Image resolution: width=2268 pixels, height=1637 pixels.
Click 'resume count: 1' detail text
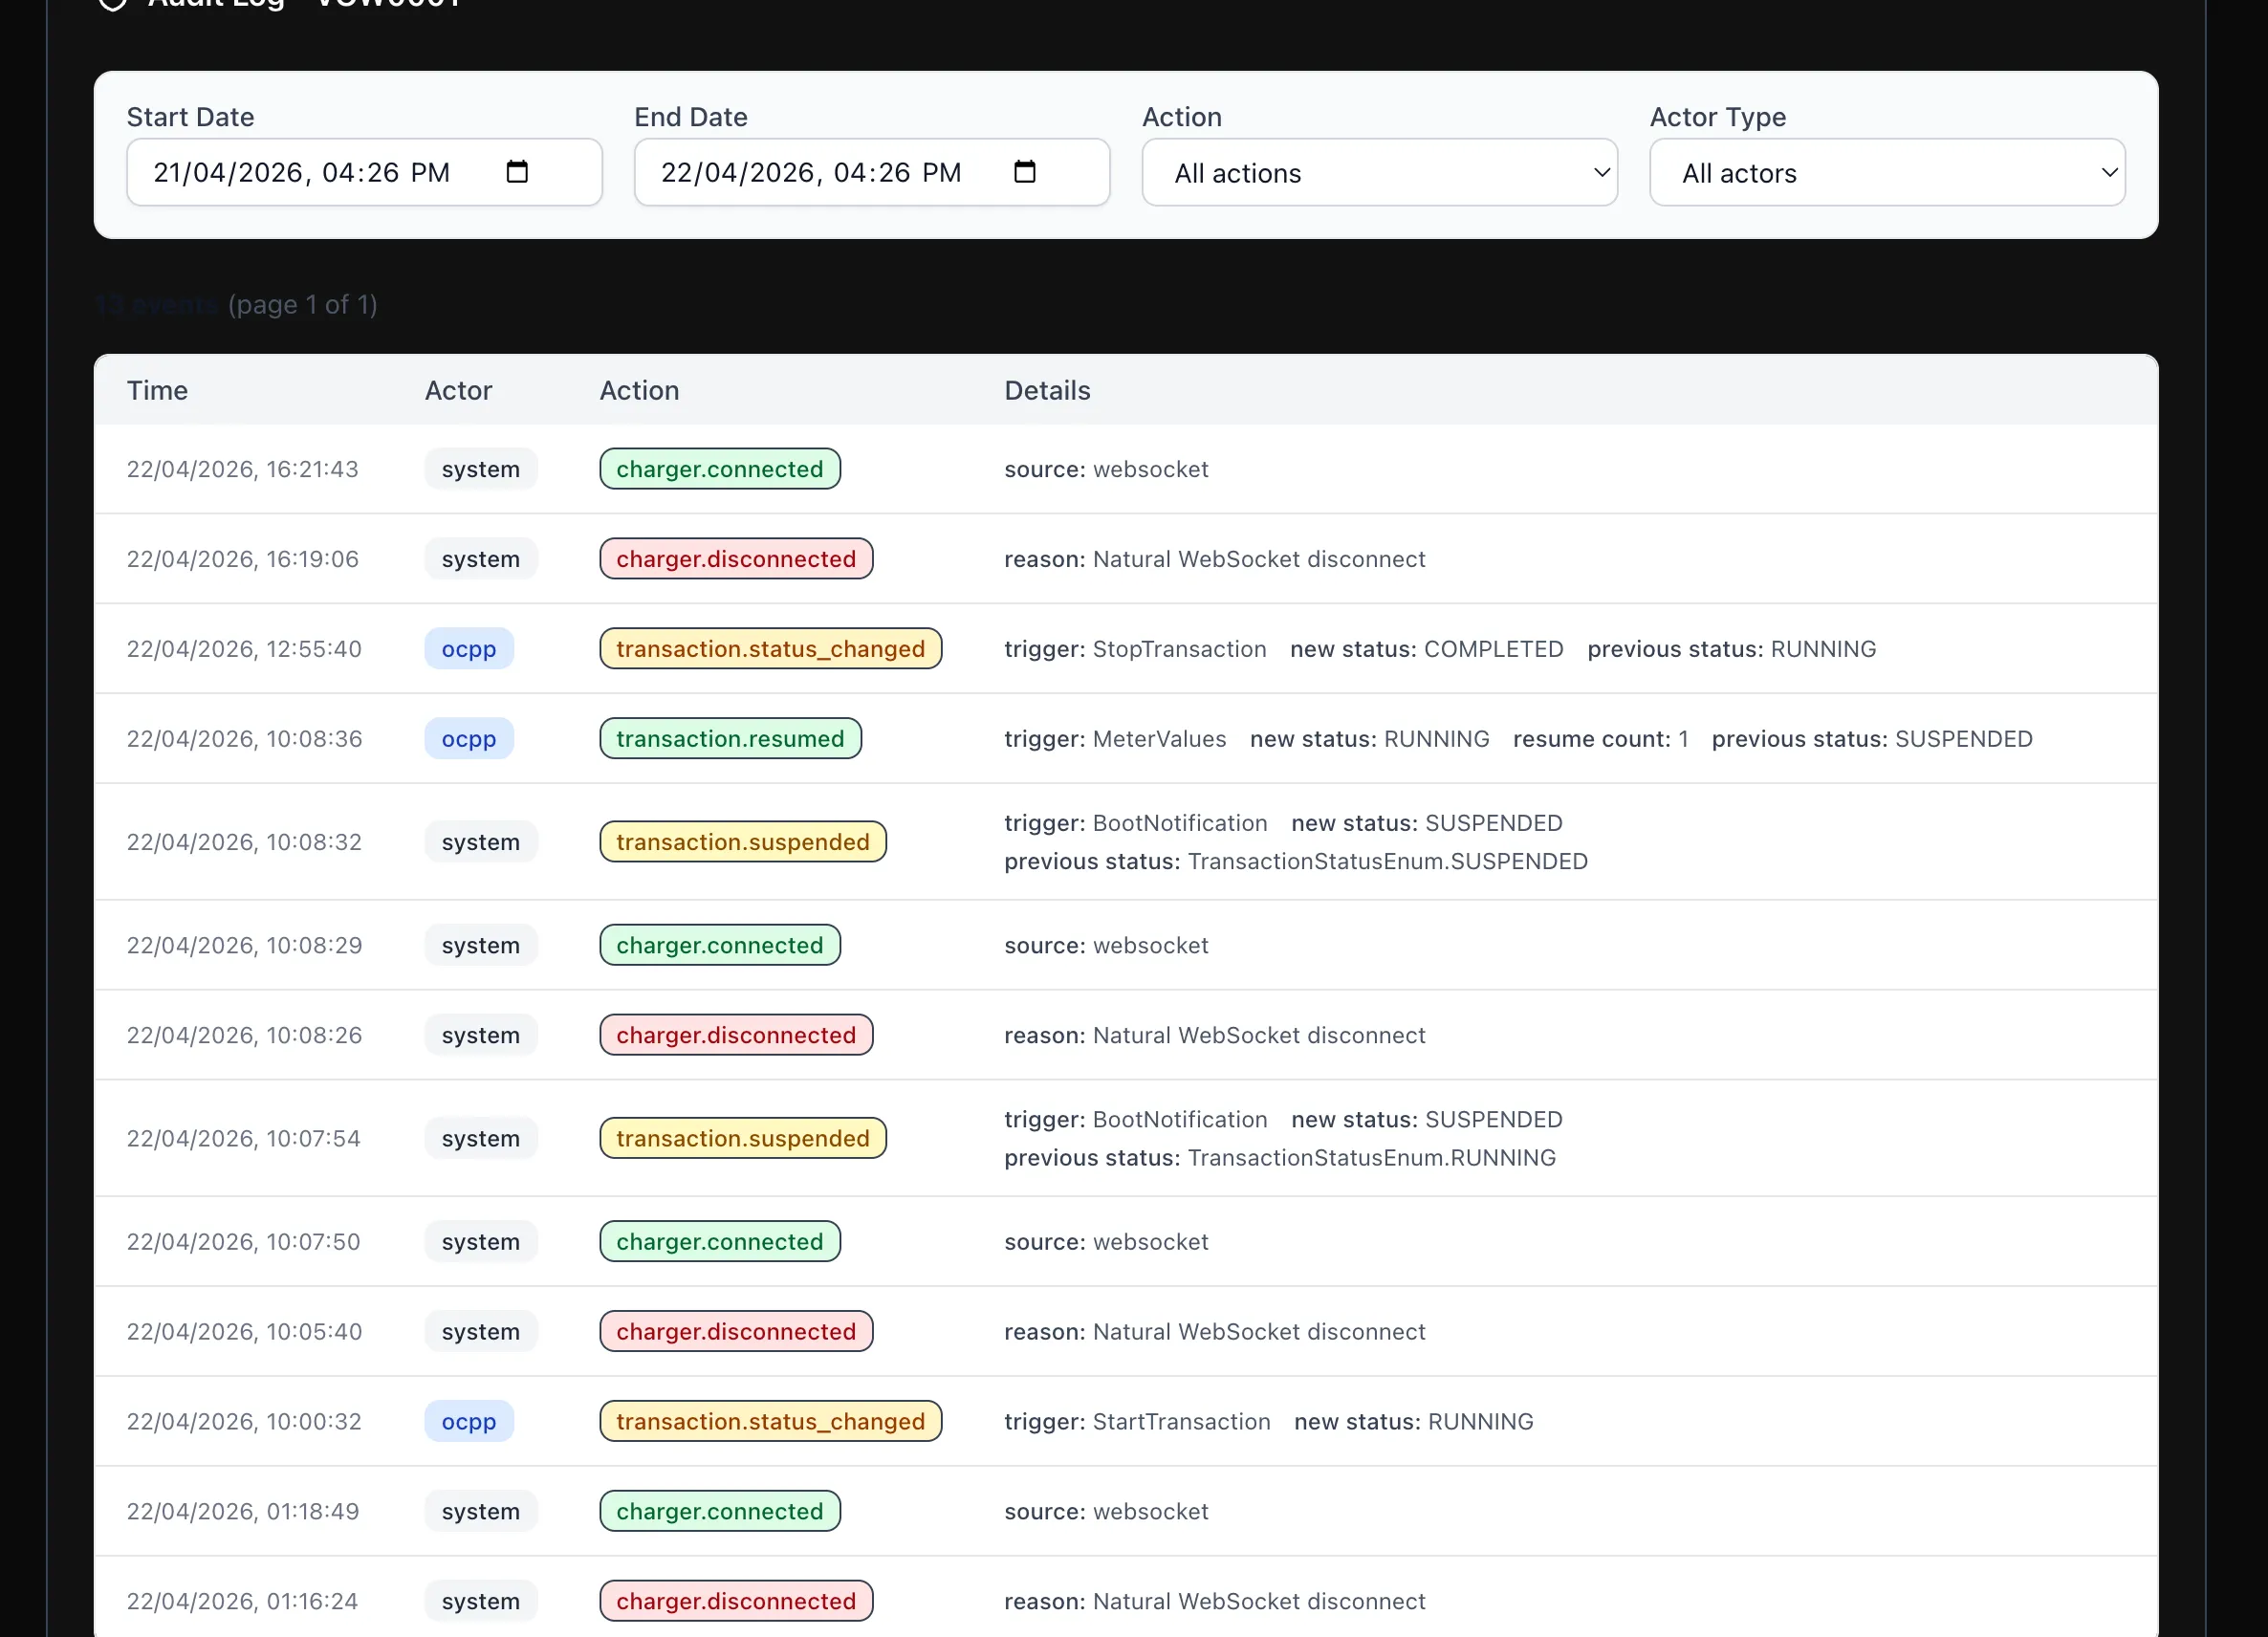1600,739
